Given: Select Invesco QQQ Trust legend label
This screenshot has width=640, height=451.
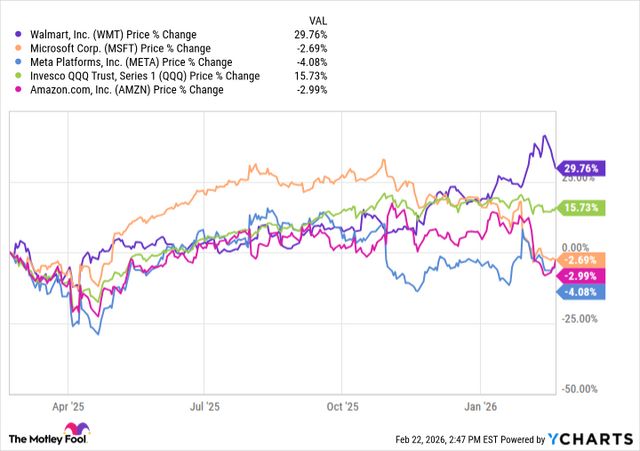Looking at the screenshot, I should pyautogui.click(x=140, y=75).
